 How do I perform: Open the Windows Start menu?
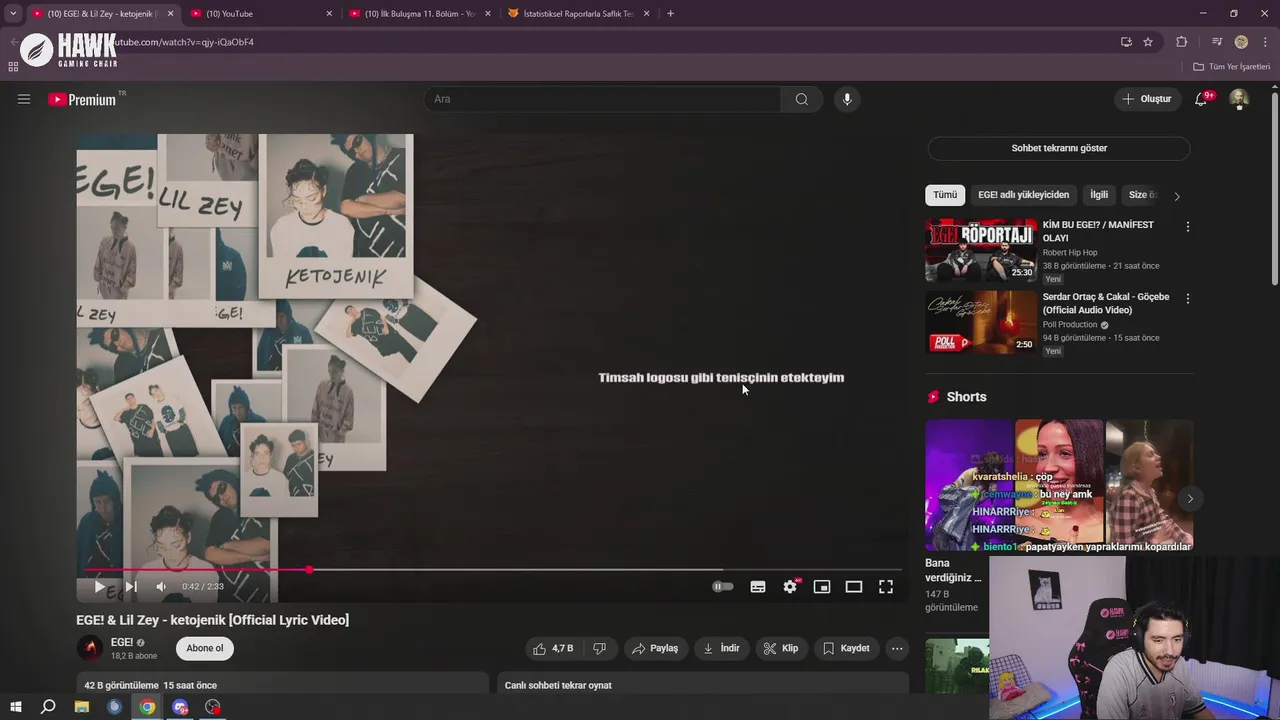click(x=15, y=707)
